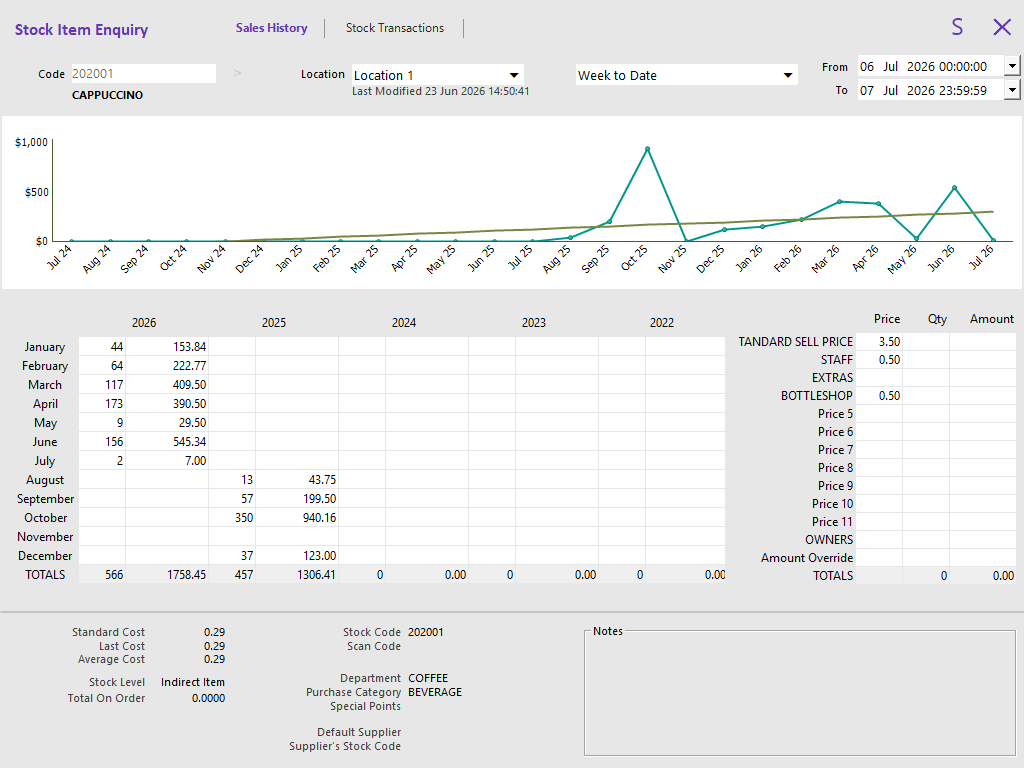Select the September 2025 amount 199.50
The width and height of the screenshot is (1024, 768).
pyautogui.click(x=297, y=499)
